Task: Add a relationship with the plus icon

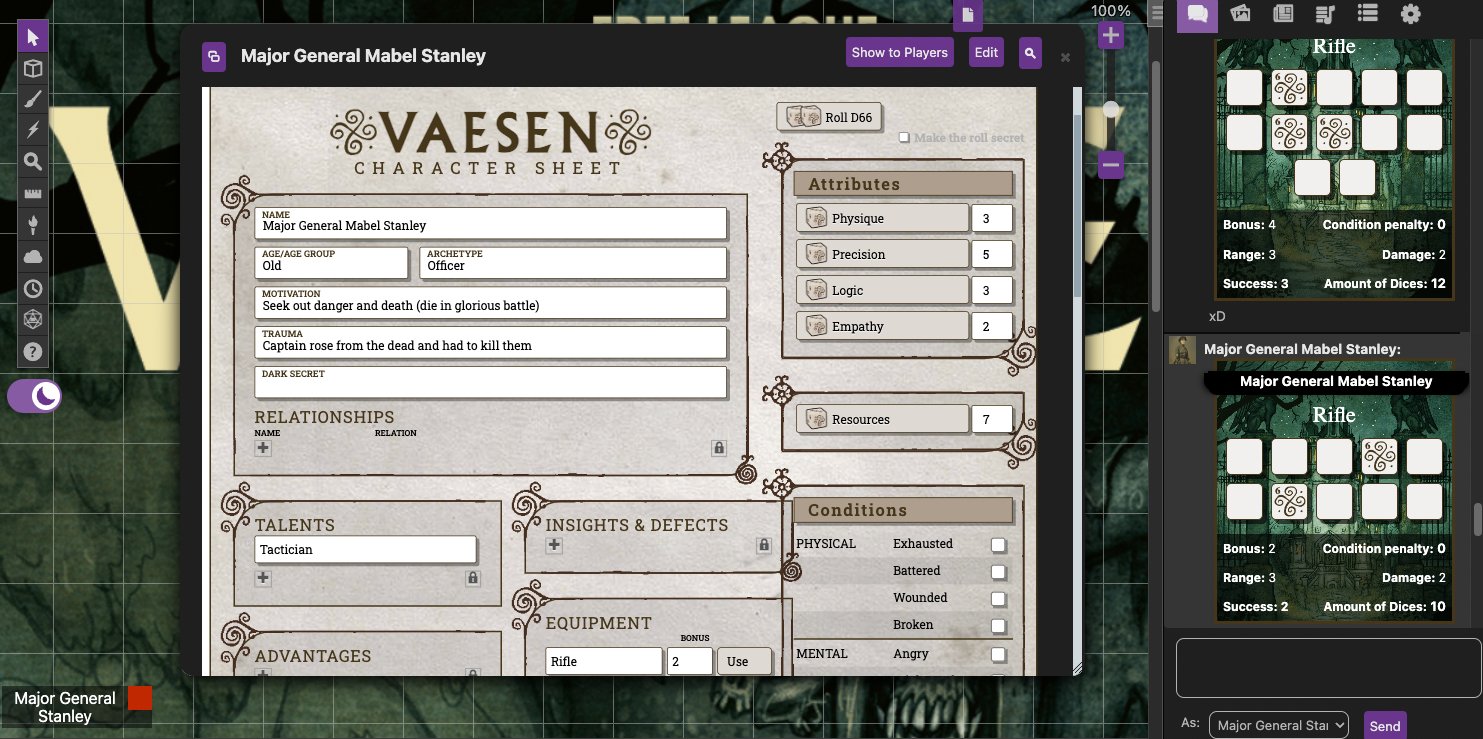Action: coord(263,448)
